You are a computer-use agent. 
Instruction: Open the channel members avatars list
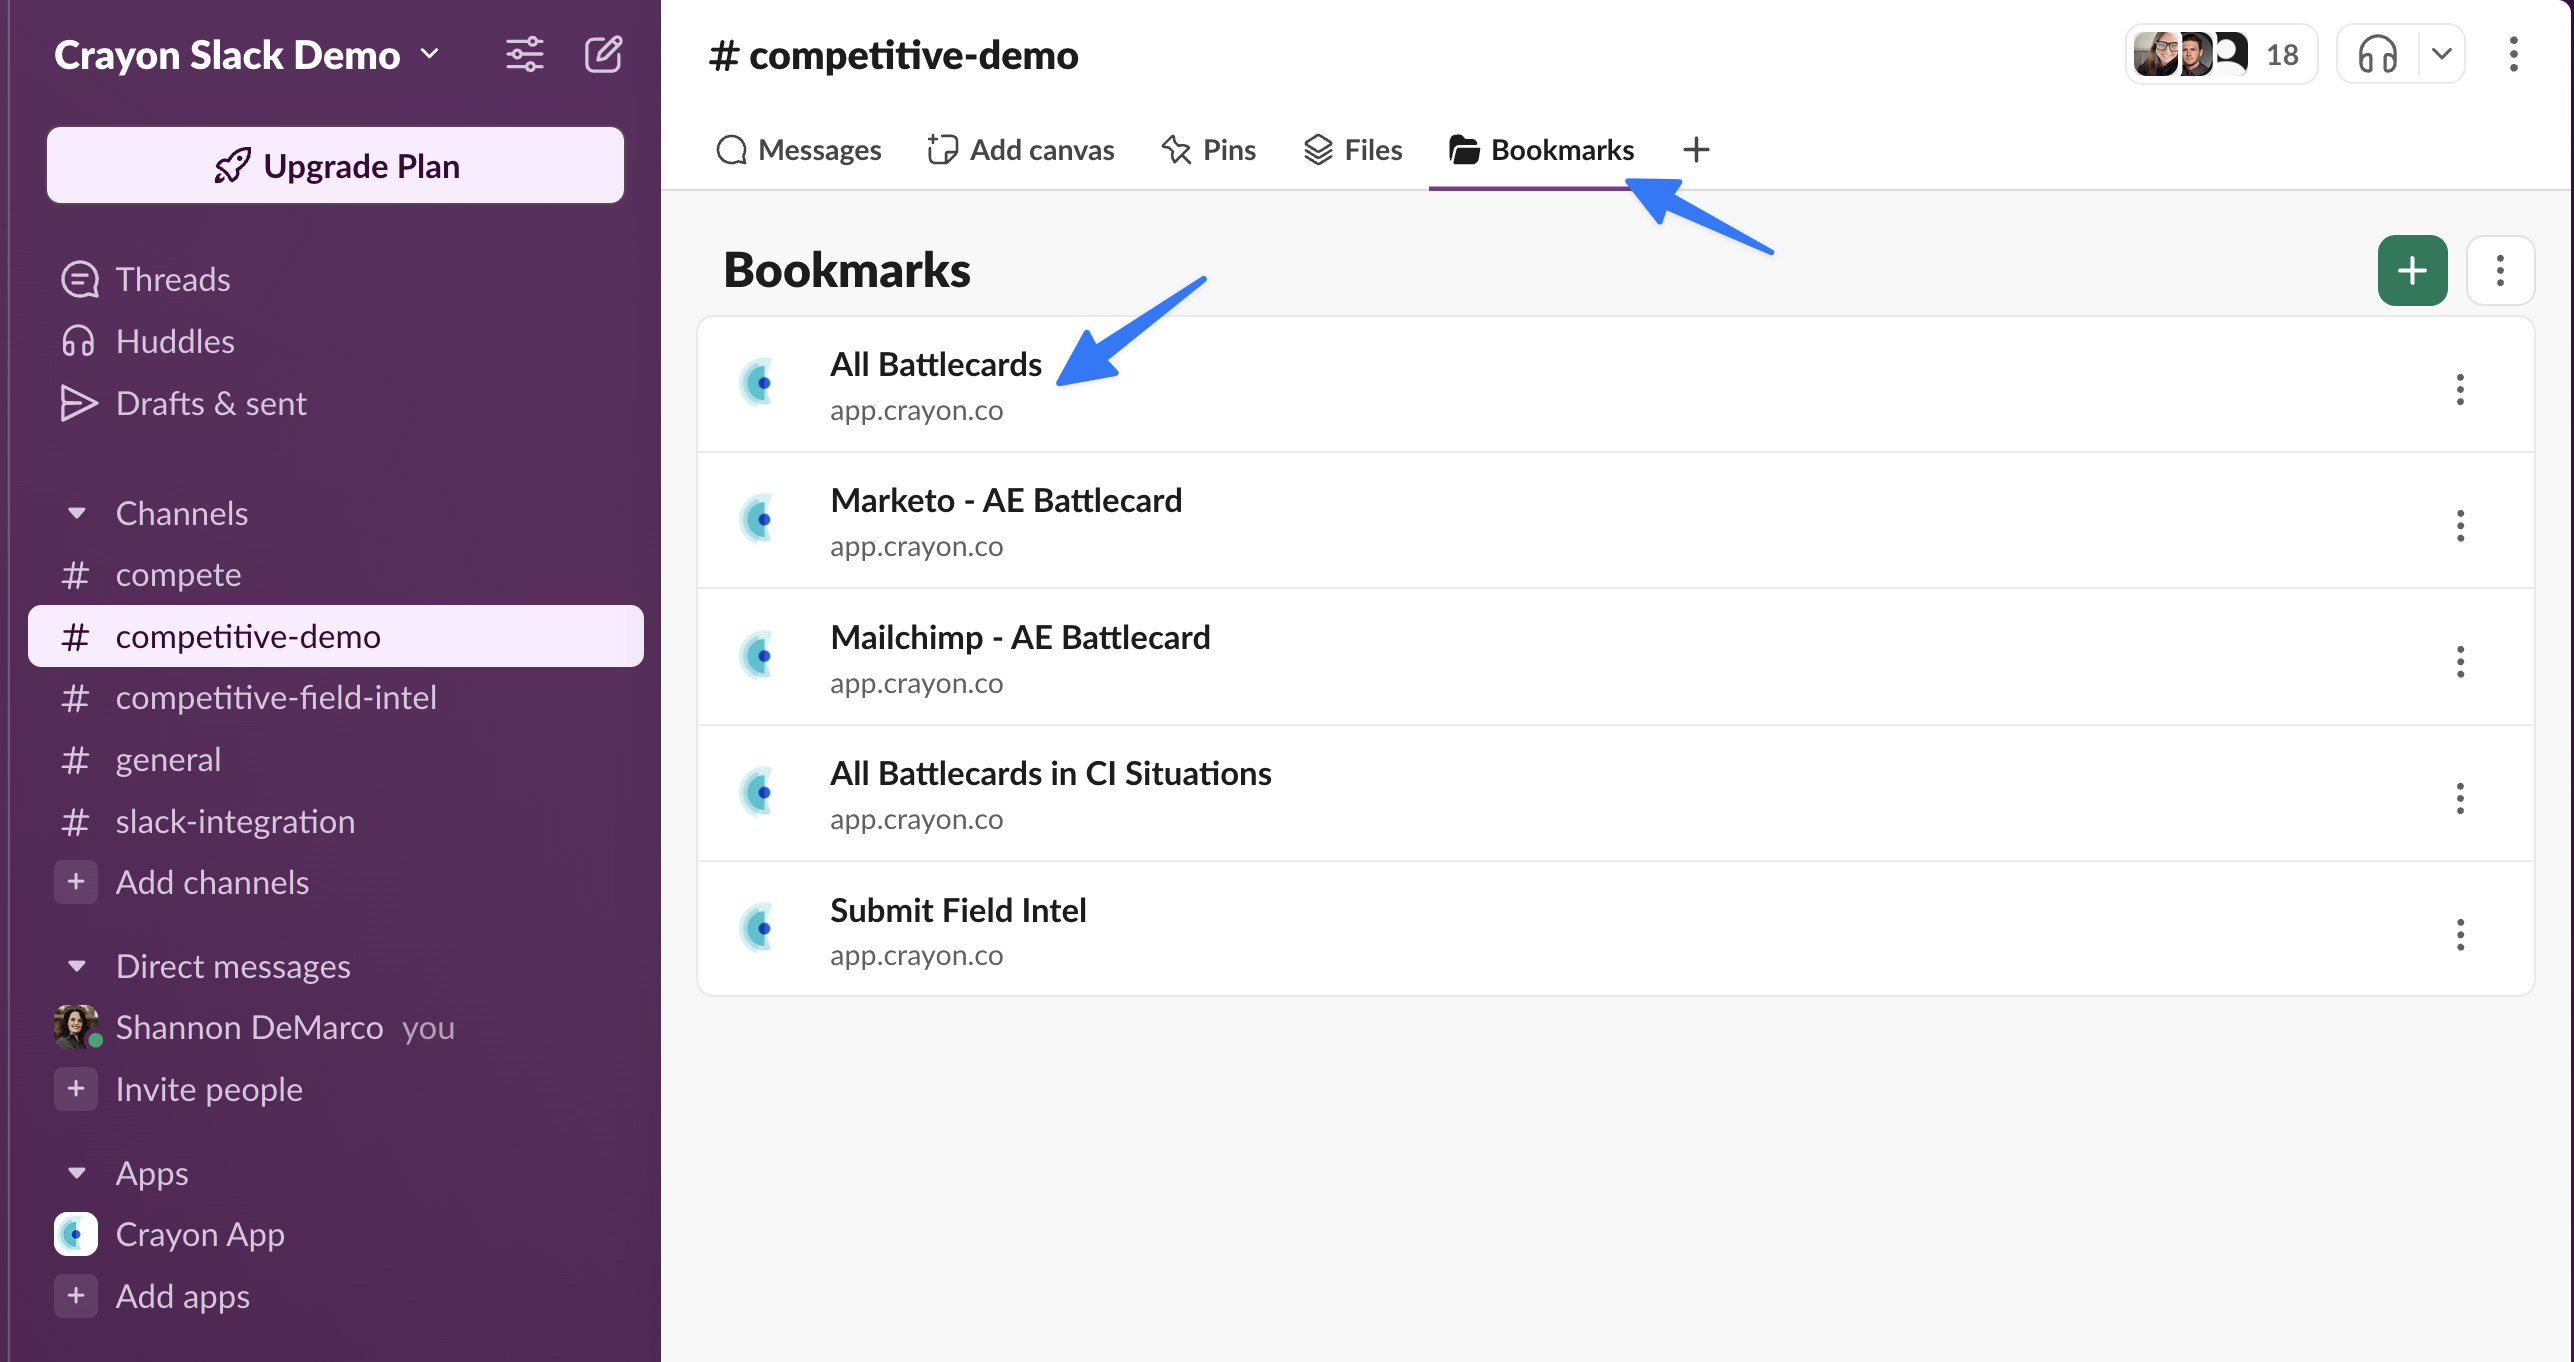[x=2218, y=54]
